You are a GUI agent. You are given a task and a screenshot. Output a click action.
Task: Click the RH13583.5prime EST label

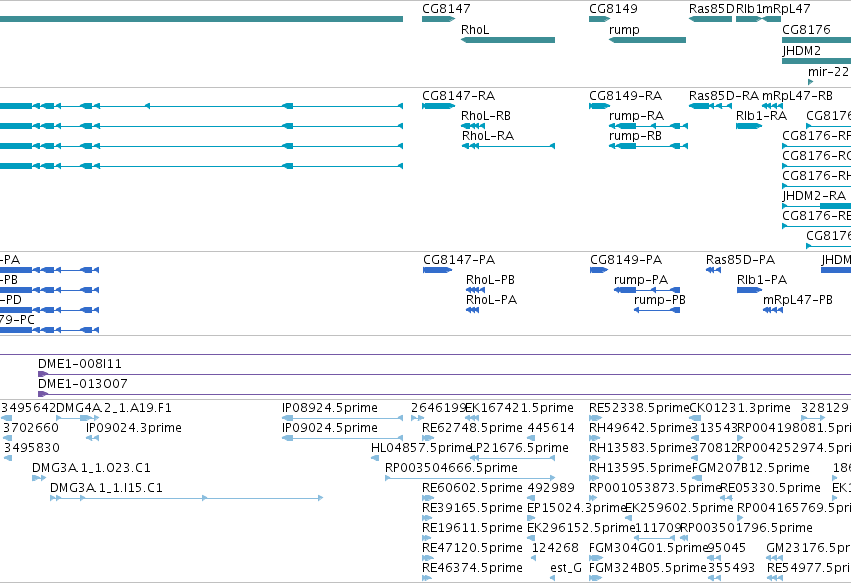pyautogui.click(x=640, y=448)
